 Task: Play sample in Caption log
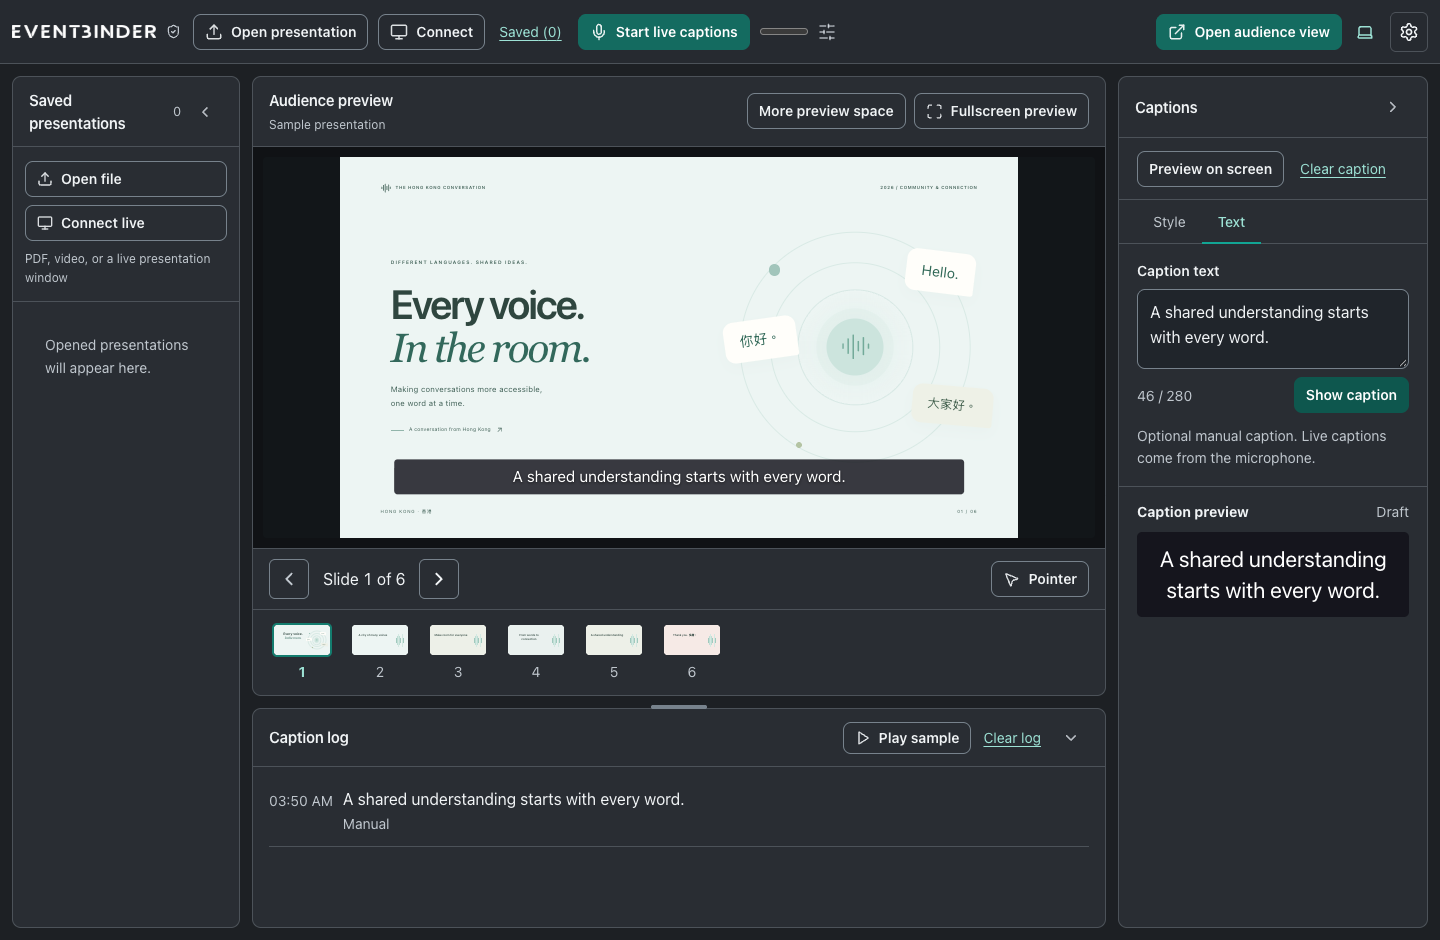[x=907, y=738]
